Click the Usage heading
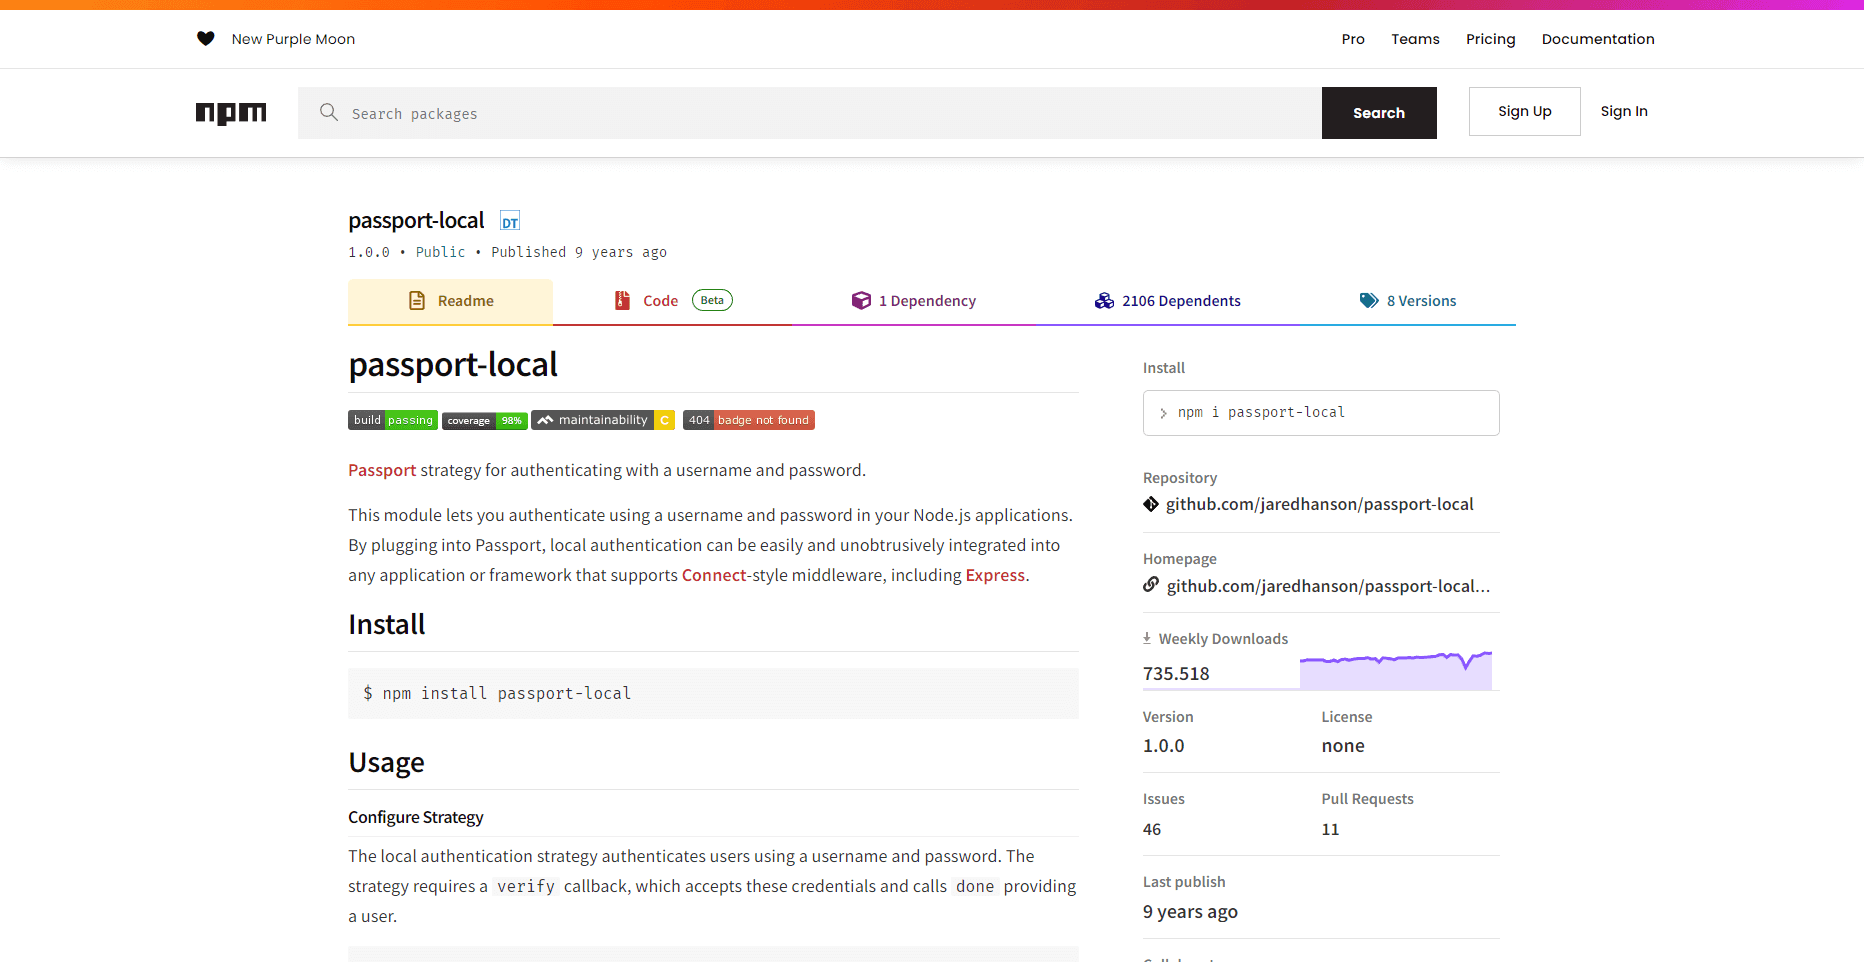 [x=386, y=762]
